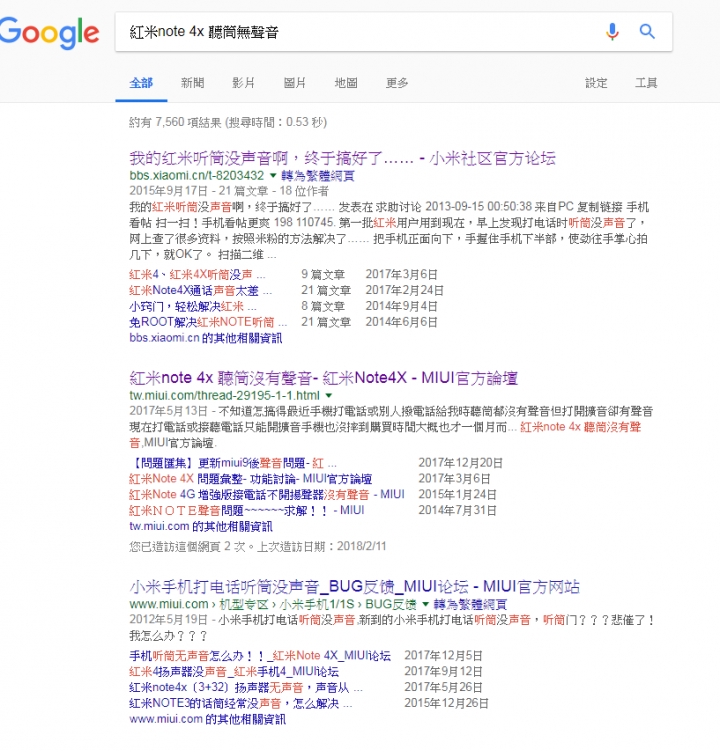This screenshot has width=720, height=750.
Task: Open sublink 紅米Note 4G 增強版接電話不開揚聲器沒有聲音
Action: coord(267,495)
